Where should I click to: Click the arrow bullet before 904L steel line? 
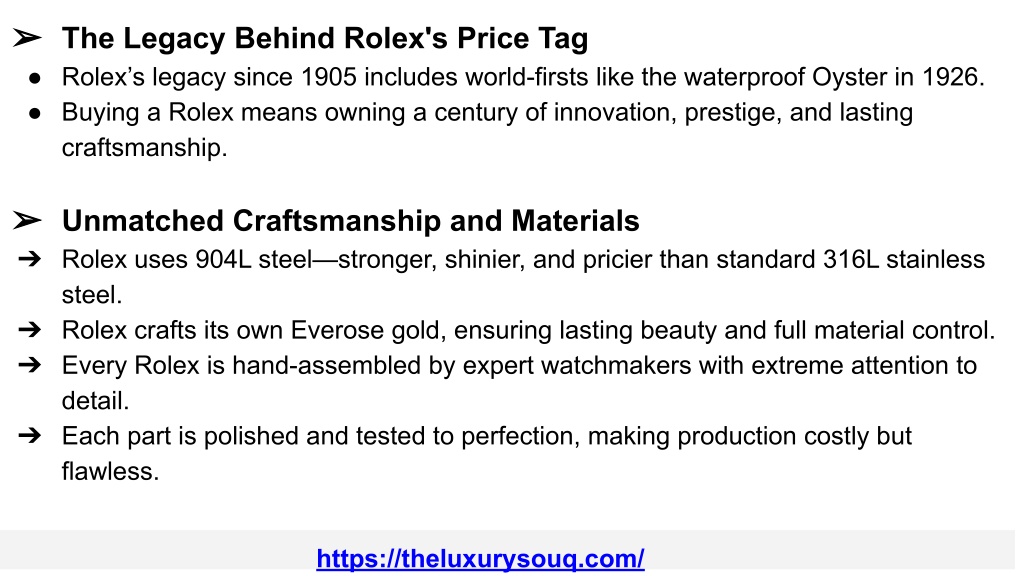point(30,259)
